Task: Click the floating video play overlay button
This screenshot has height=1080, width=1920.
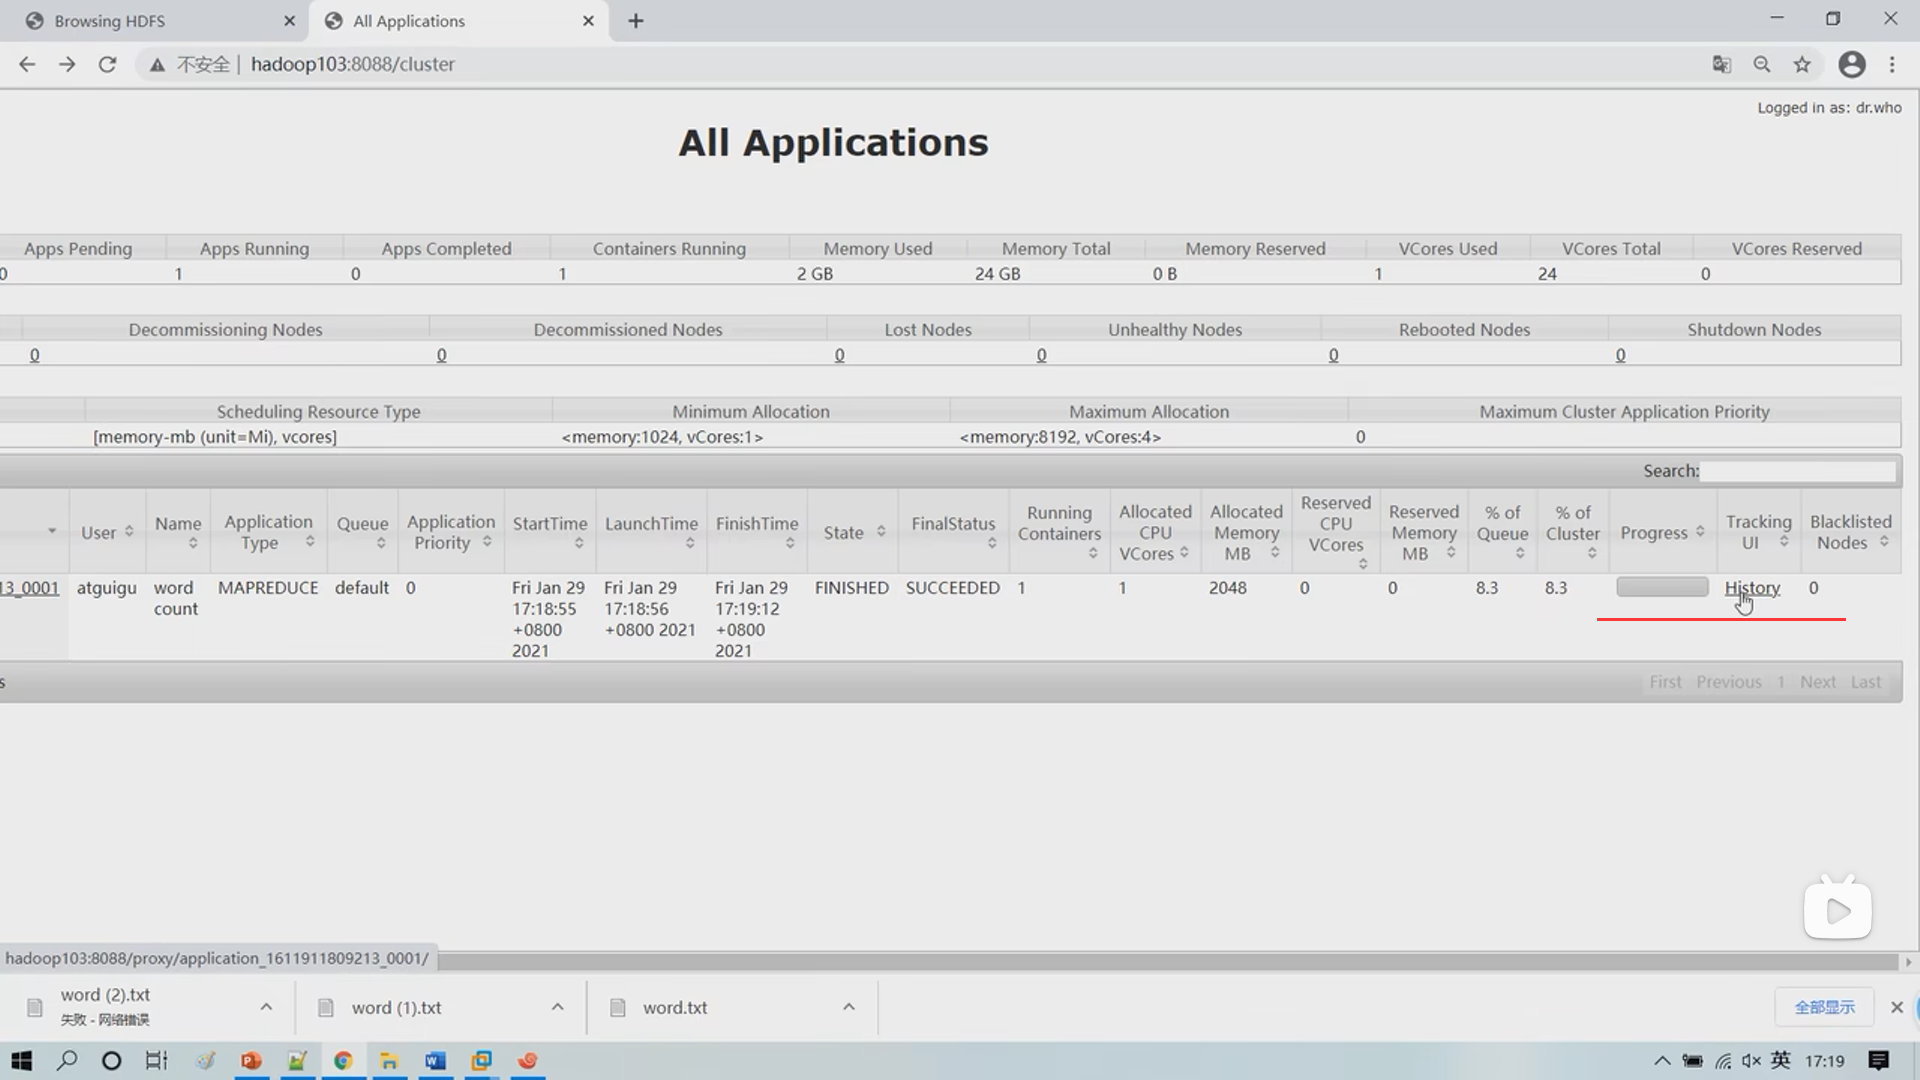Action: point(1838,910)
